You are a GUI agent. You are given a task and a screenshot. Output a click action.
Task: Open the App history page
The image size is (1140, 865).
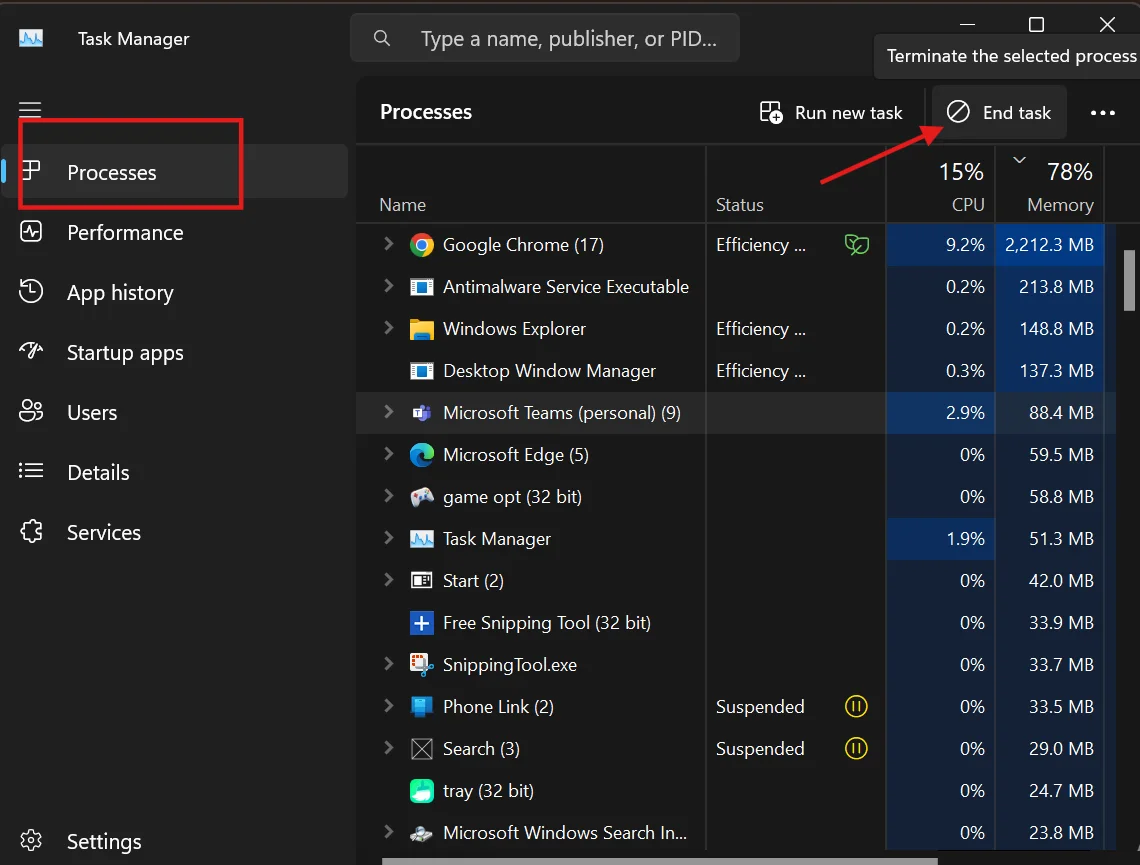pos(175,292)
